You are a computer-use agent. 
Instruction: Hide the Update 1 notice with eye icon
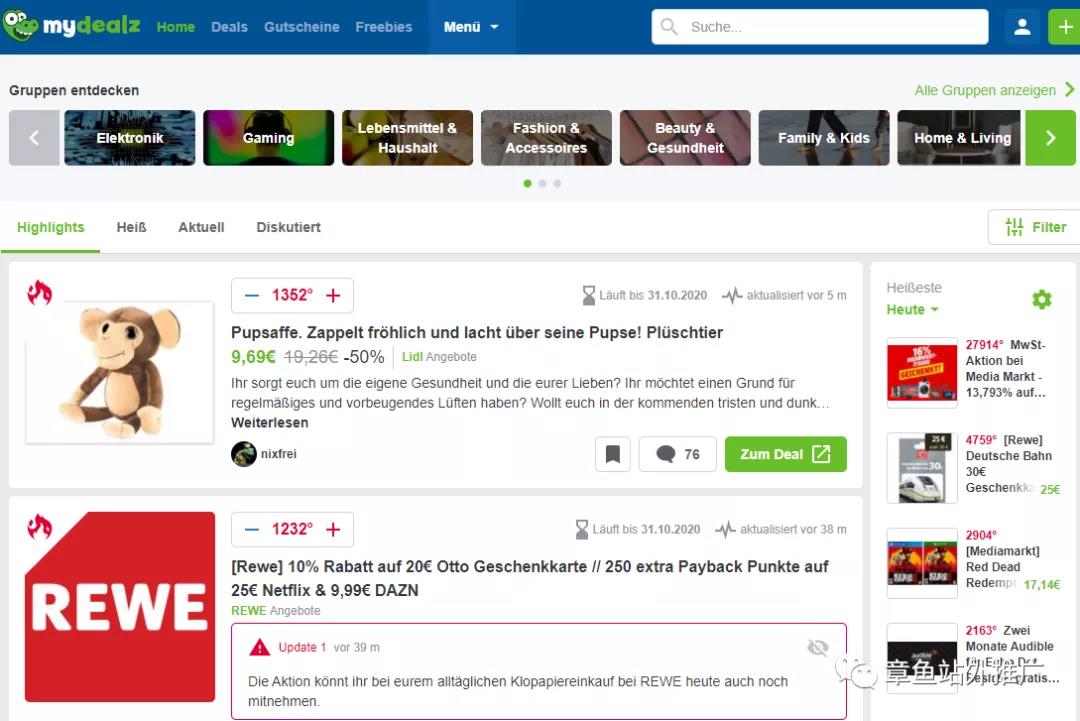point(818,648)
